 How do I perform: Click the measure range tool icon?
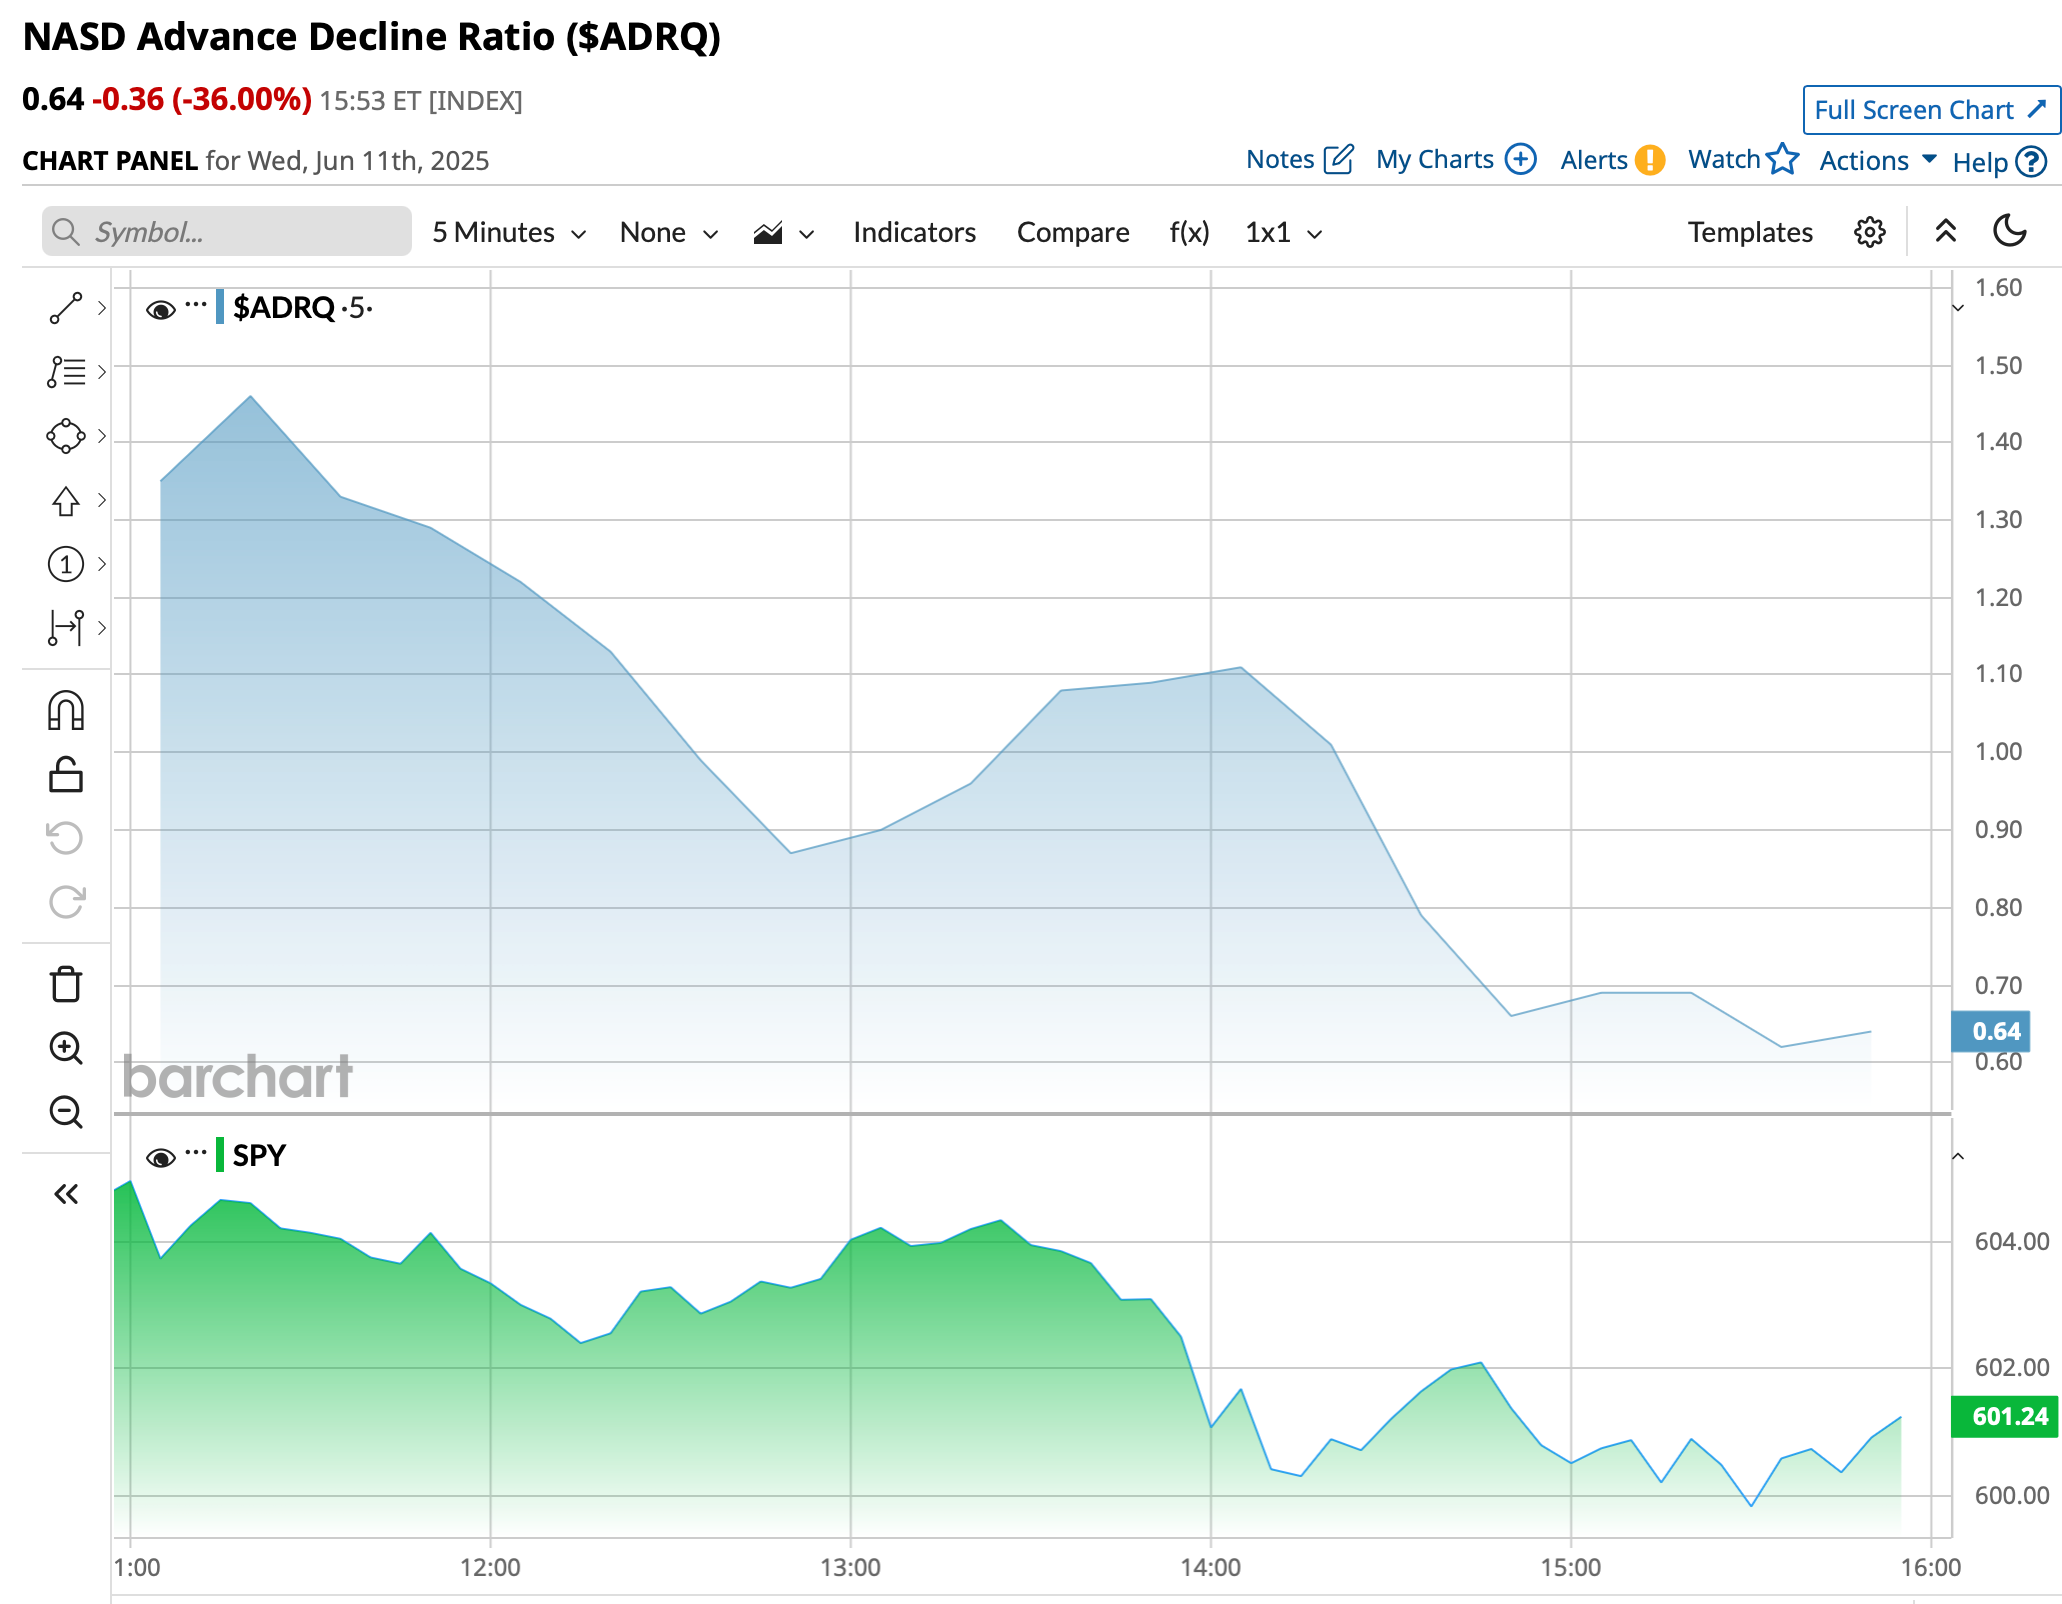[x=66, y=628]
